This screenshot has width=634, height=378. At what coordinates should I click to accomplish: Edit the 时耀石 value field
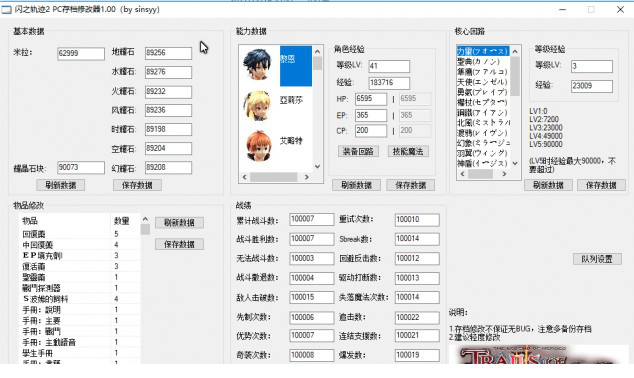click(x=168, y=129)
